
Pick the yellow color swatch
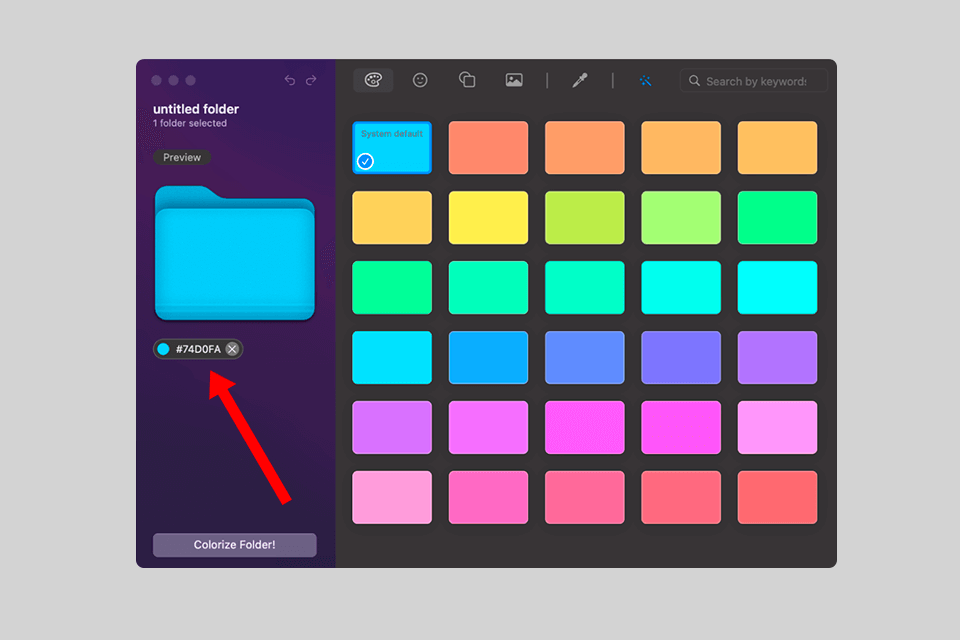coord(488,217)
